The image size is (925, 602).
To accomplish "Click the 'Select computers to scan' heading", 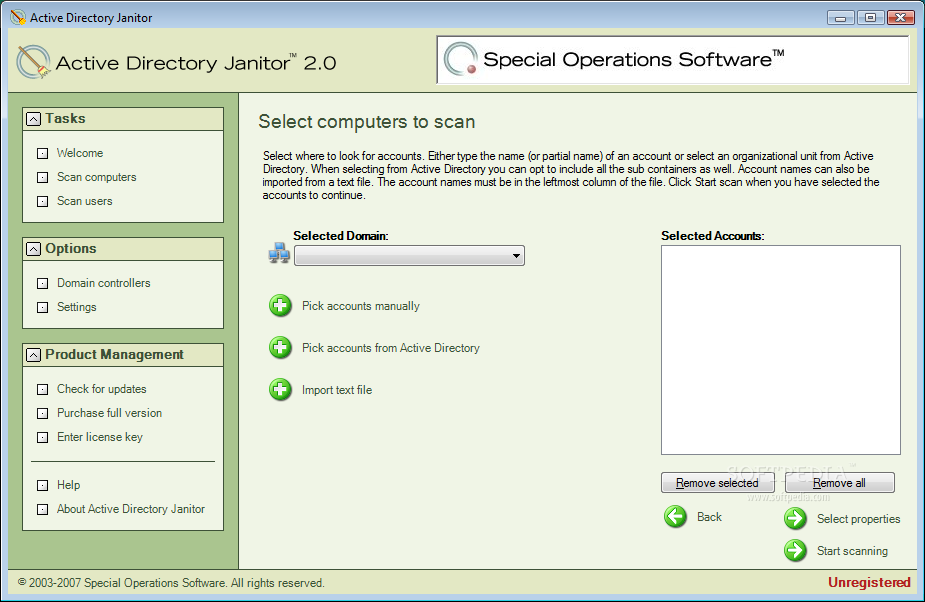I will click(366, 122).
